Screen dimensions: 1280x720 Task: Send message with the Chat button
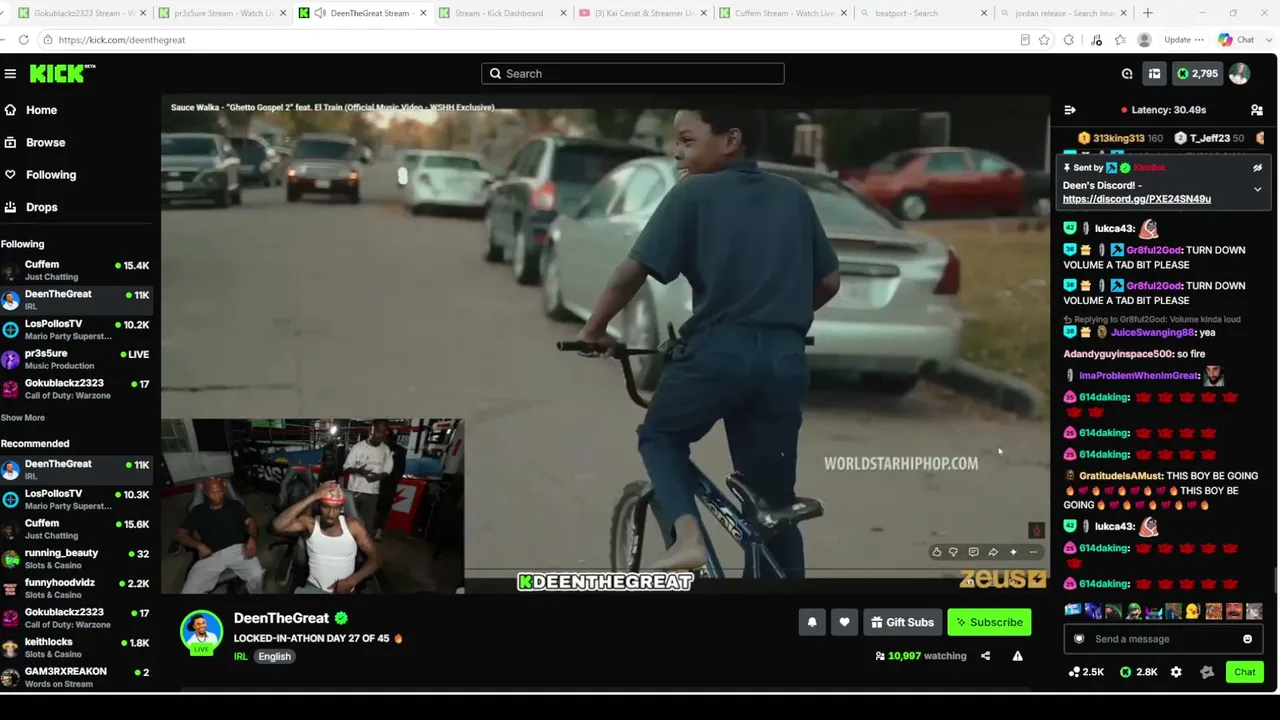(x=1245, y=672)
